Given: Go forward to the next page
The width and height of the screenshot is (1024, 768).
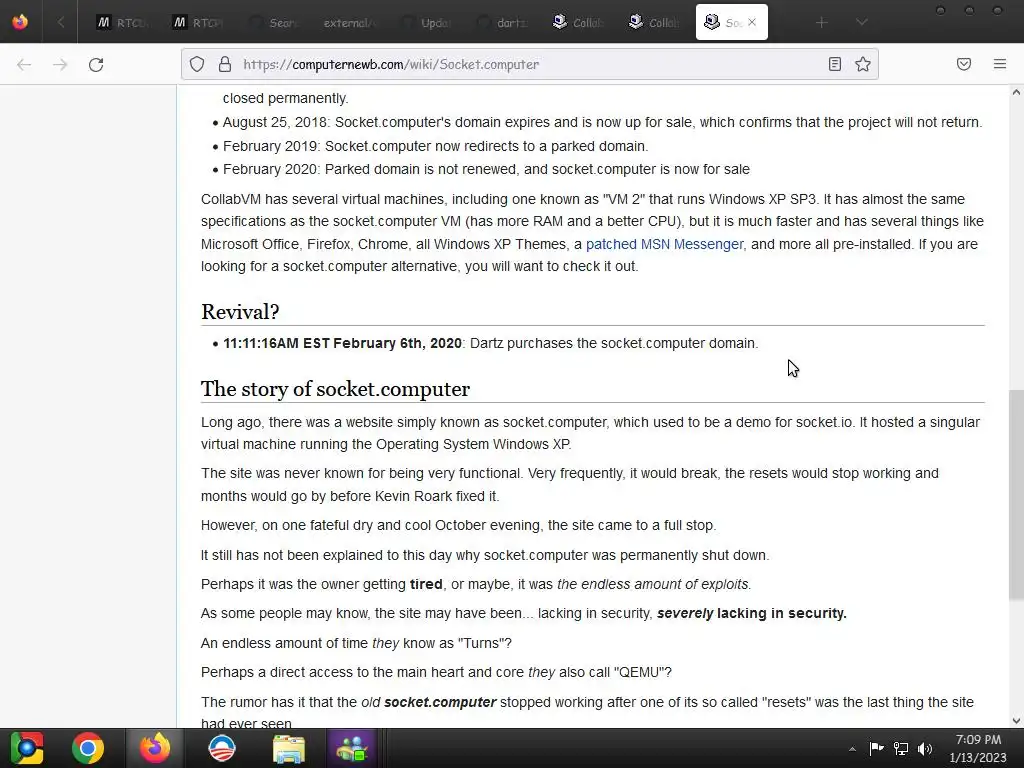Looking at the screenshot, I should click(60, 64).
